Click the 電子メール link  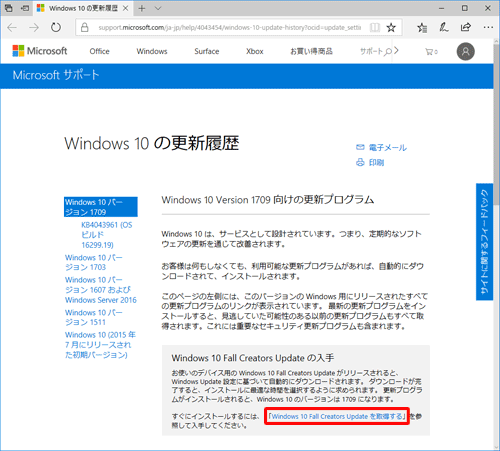click(381, 147)
